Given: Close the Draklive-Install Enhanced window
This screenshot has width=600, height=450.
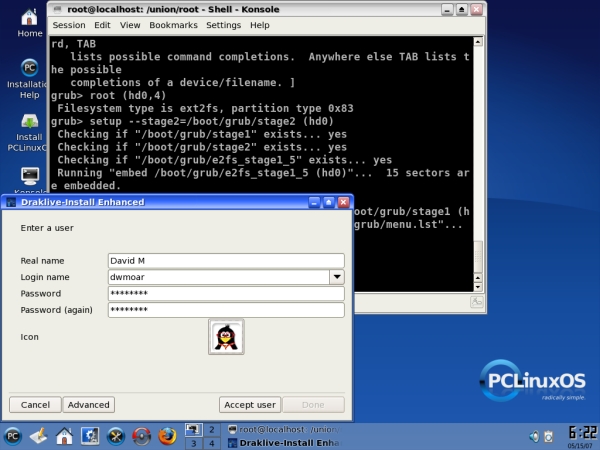Looking at the screenshot, I should pyautogui.click(x=343, y=202).
